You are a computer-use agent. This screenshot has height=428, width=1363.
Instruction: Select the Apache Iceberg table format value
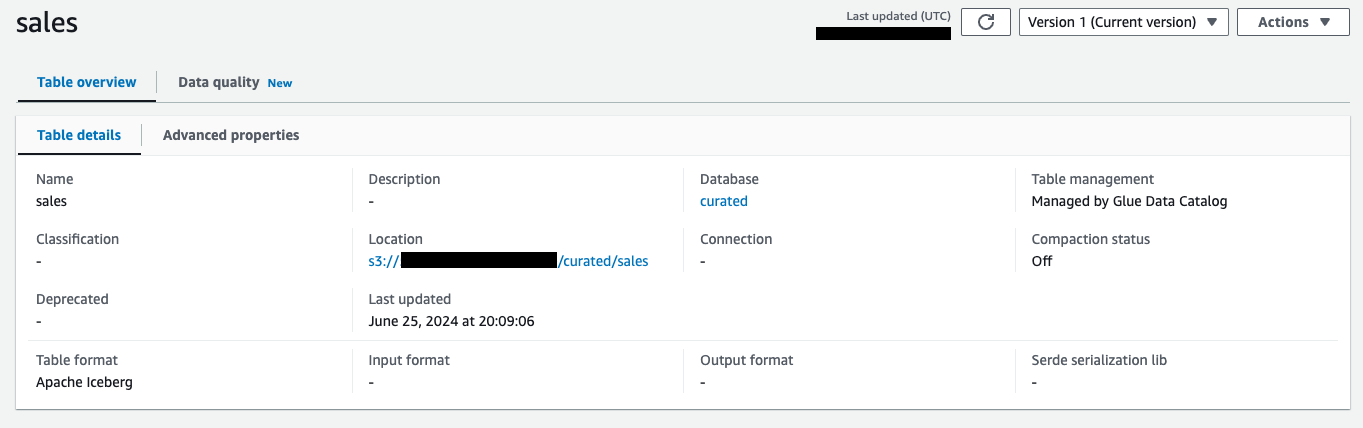coord(84,382)
